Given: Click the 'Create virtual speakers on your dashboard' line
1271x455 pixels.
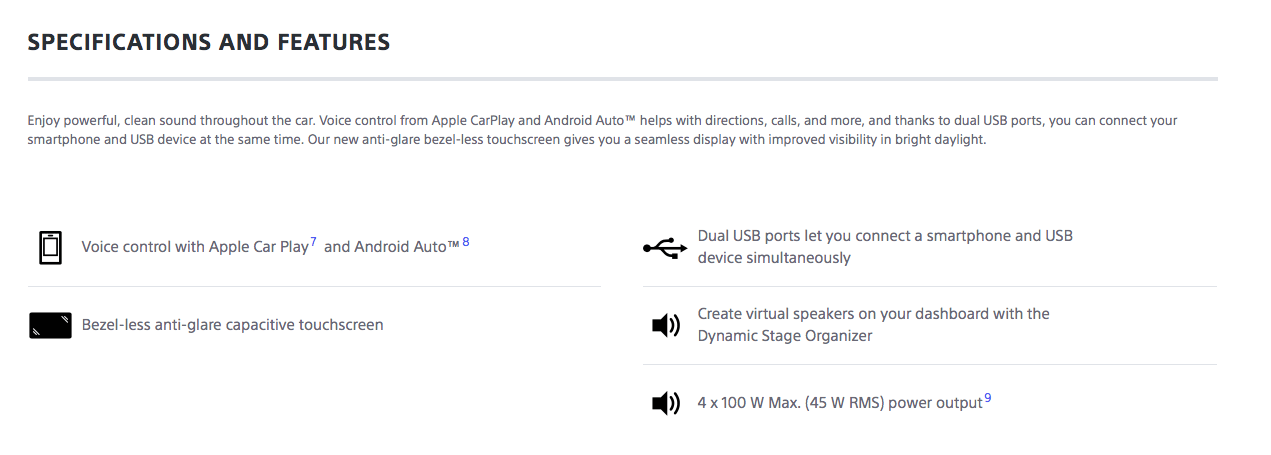Looking at the screenshot, I should [873, 314].
